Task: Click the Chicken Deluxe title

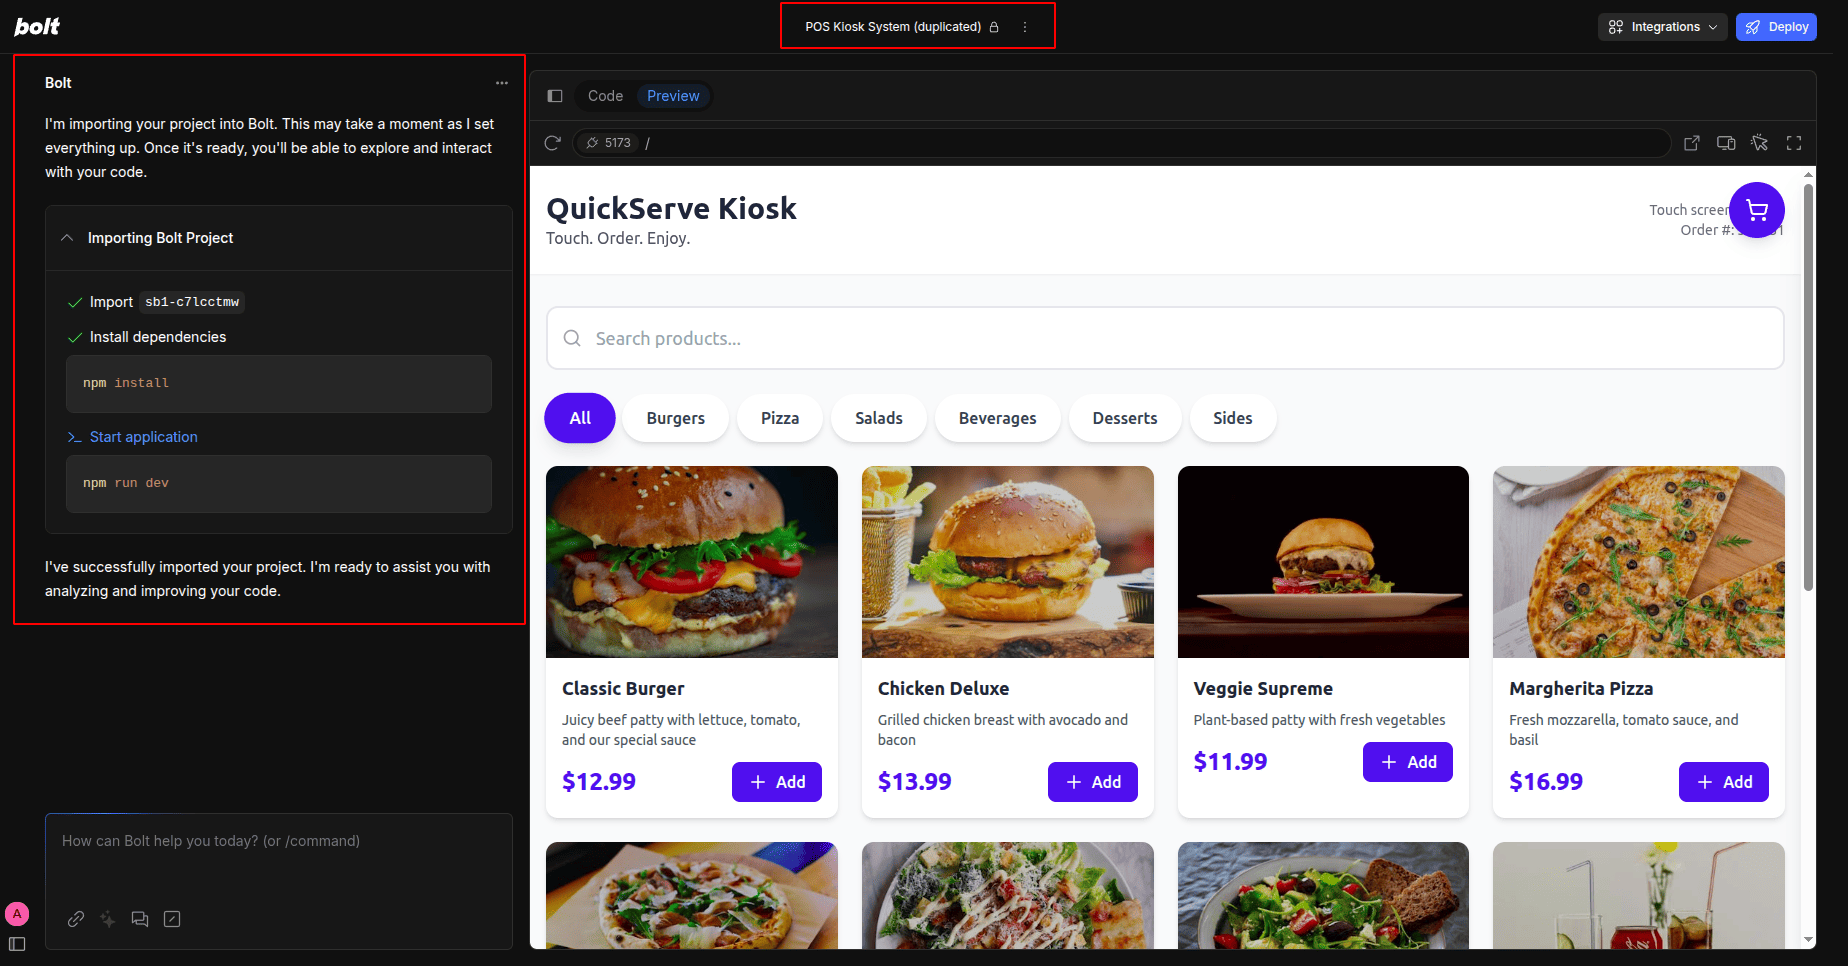Action: [x=943, y=689]
